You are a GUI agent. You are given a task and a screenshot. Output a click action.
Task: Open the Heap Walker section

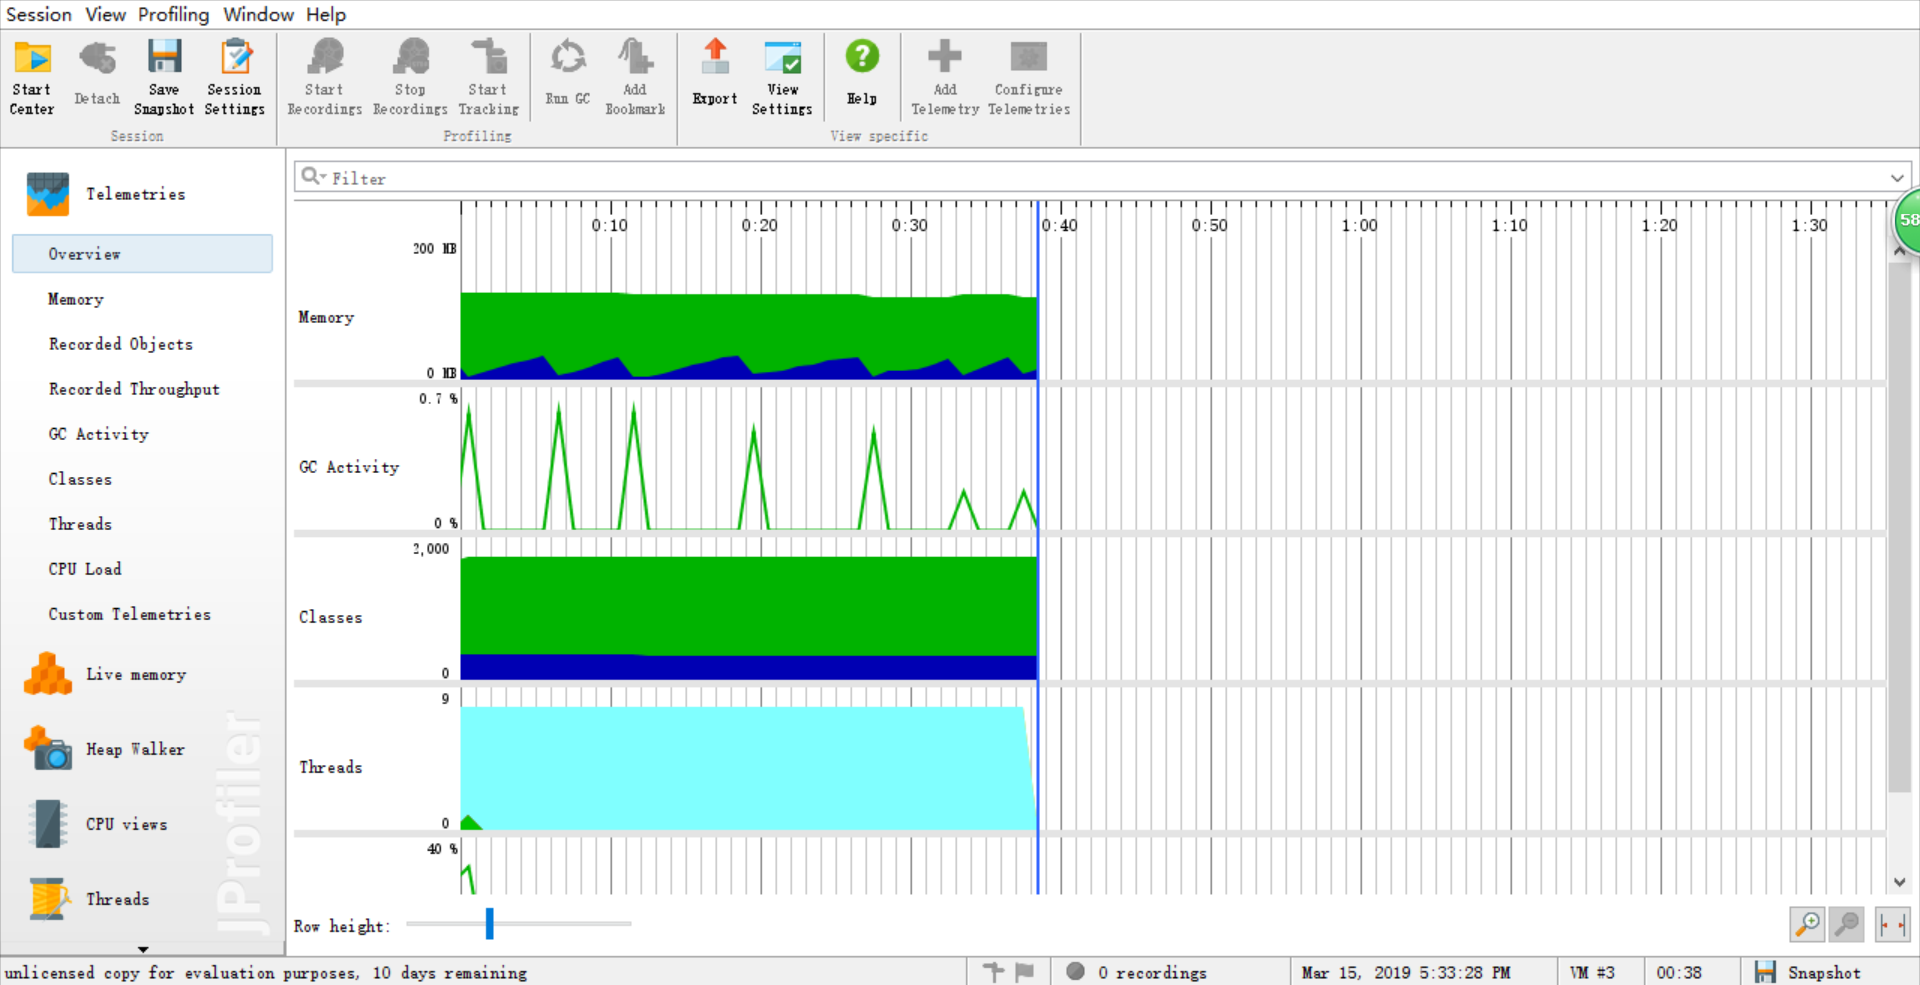[x=135, y=749]
